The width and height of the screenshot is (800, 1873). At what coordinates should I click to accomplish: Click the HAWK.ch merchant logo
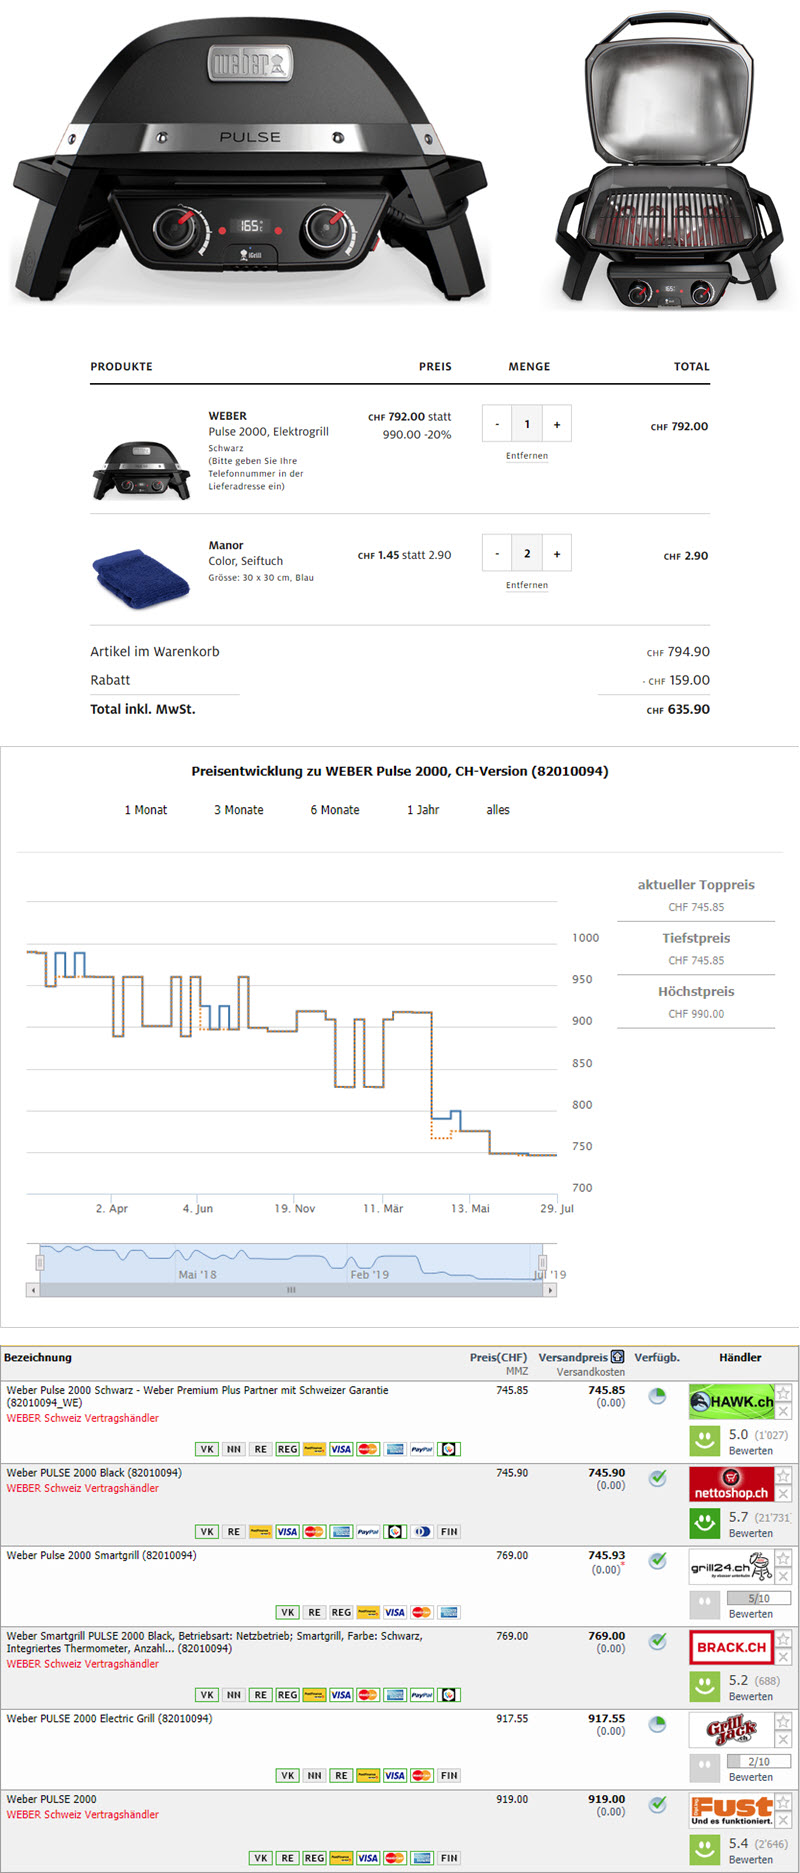[731, 1402]
